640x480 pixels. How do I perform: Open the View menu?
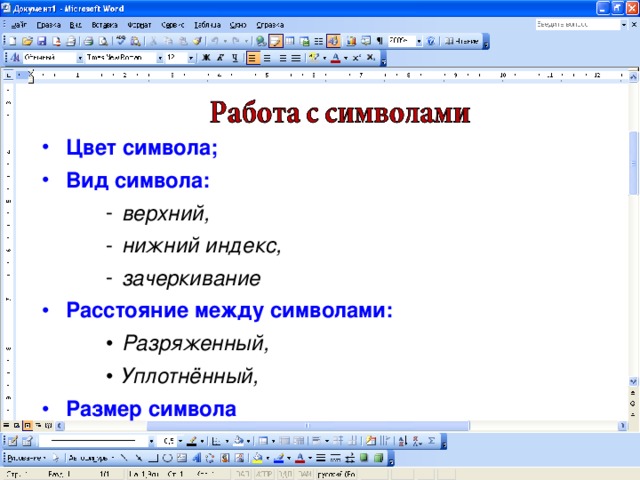pyautogui.click(x=76, y=25)
